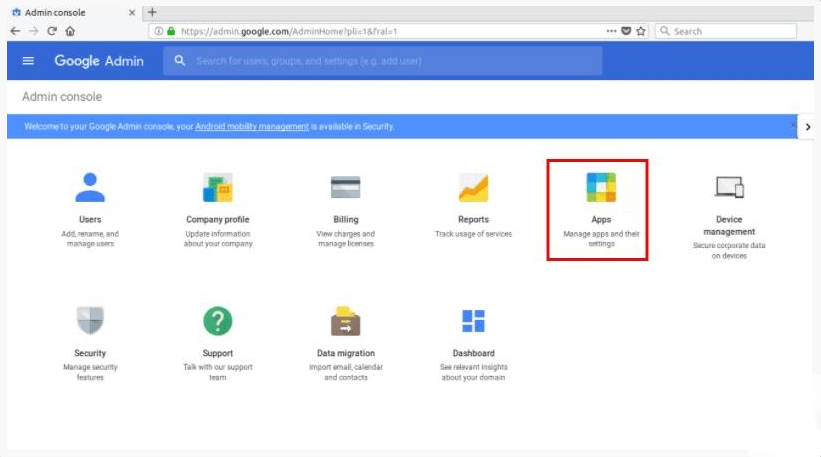Open the Data migration icon
This screenshot has height=457, width=821.
(x=346, y=321)
